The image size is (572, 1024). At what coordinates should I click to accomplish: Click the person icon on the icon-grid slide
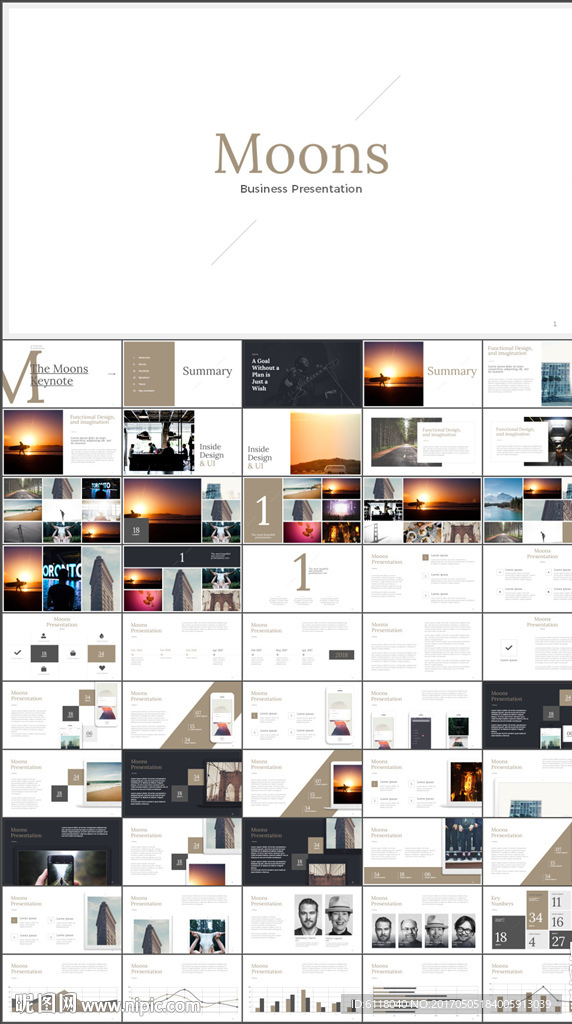coord(44,635)
